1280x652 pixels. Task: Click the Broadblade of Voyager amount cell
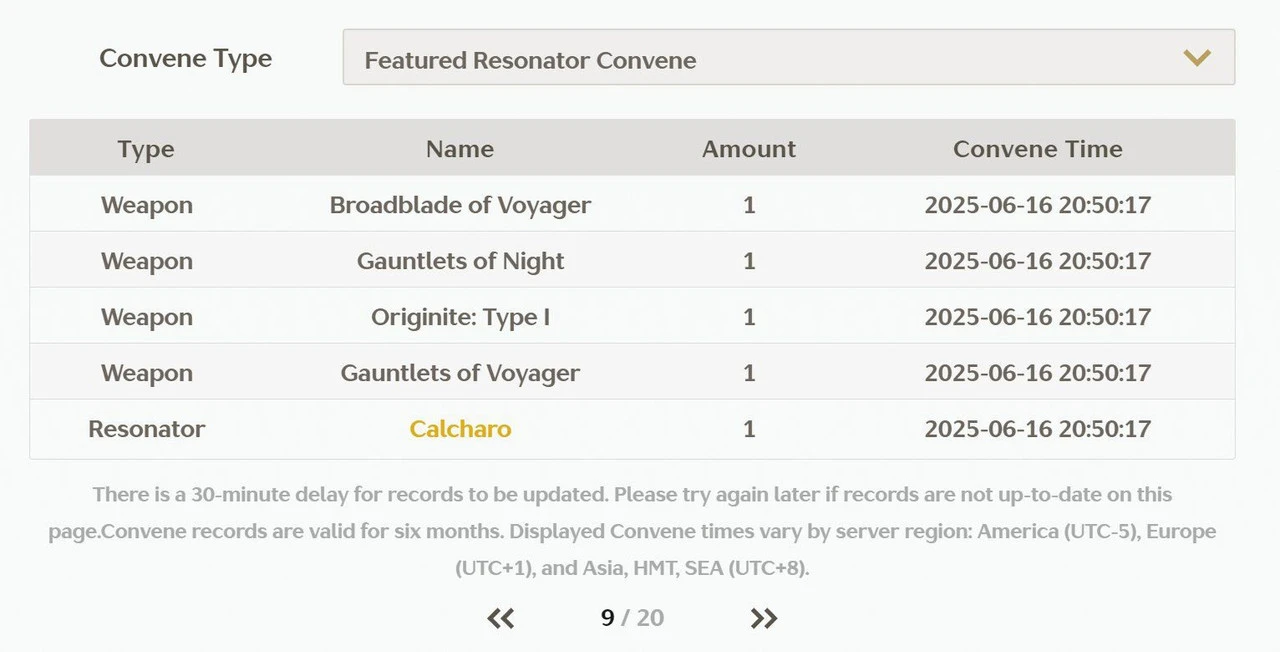749,205
